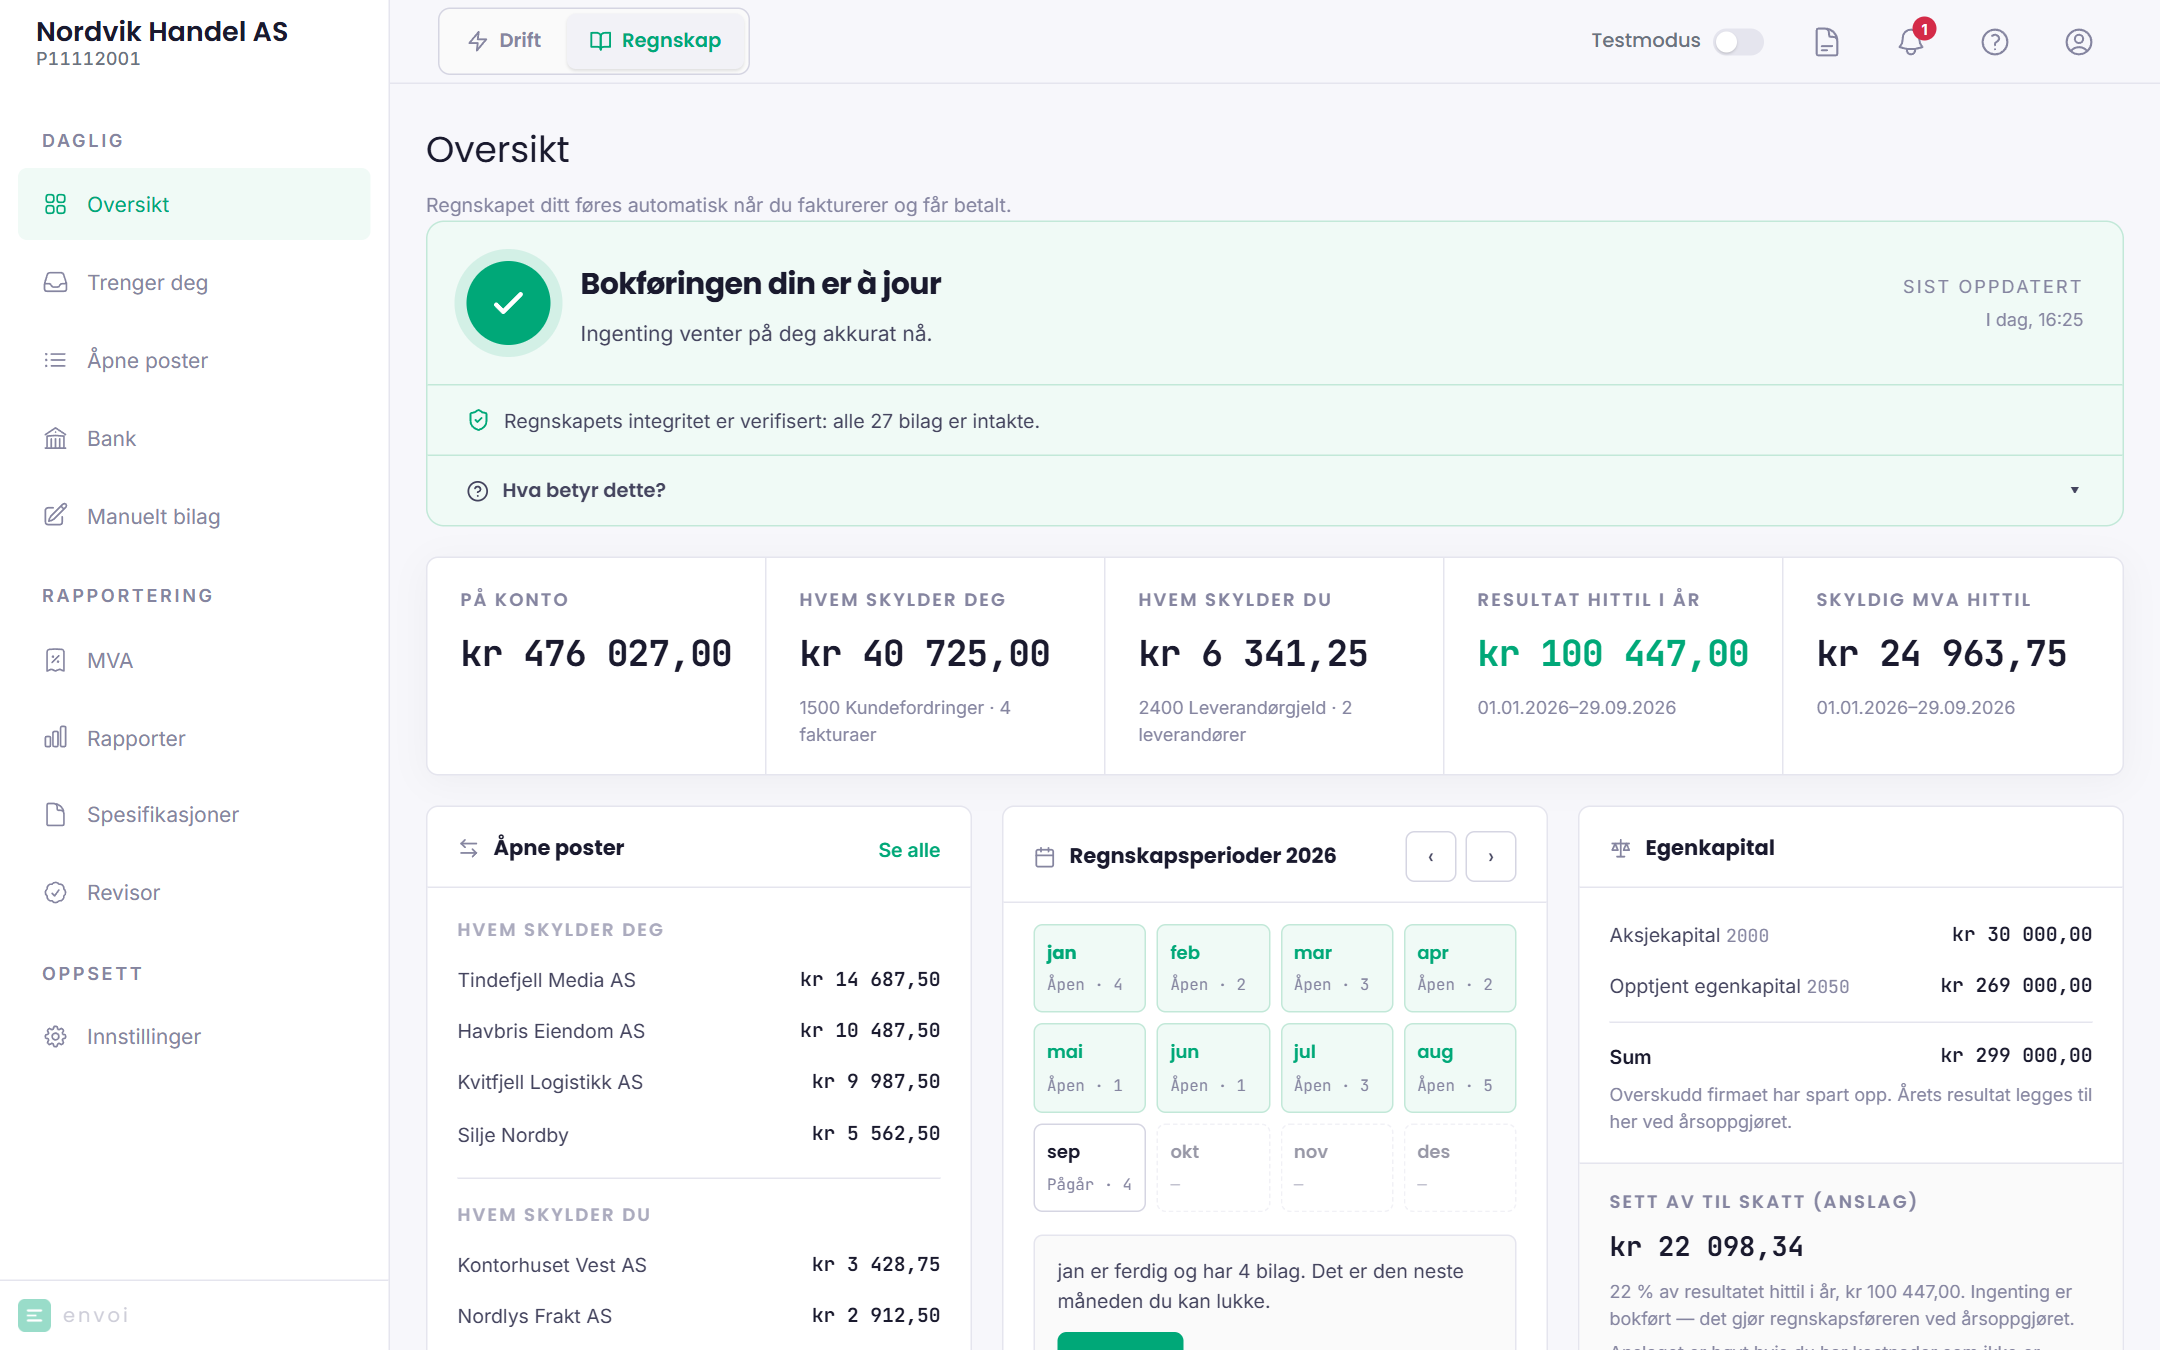Click the Åpne poster list icon
This screenshot has height=1350, width=2160.
(56, 360)
